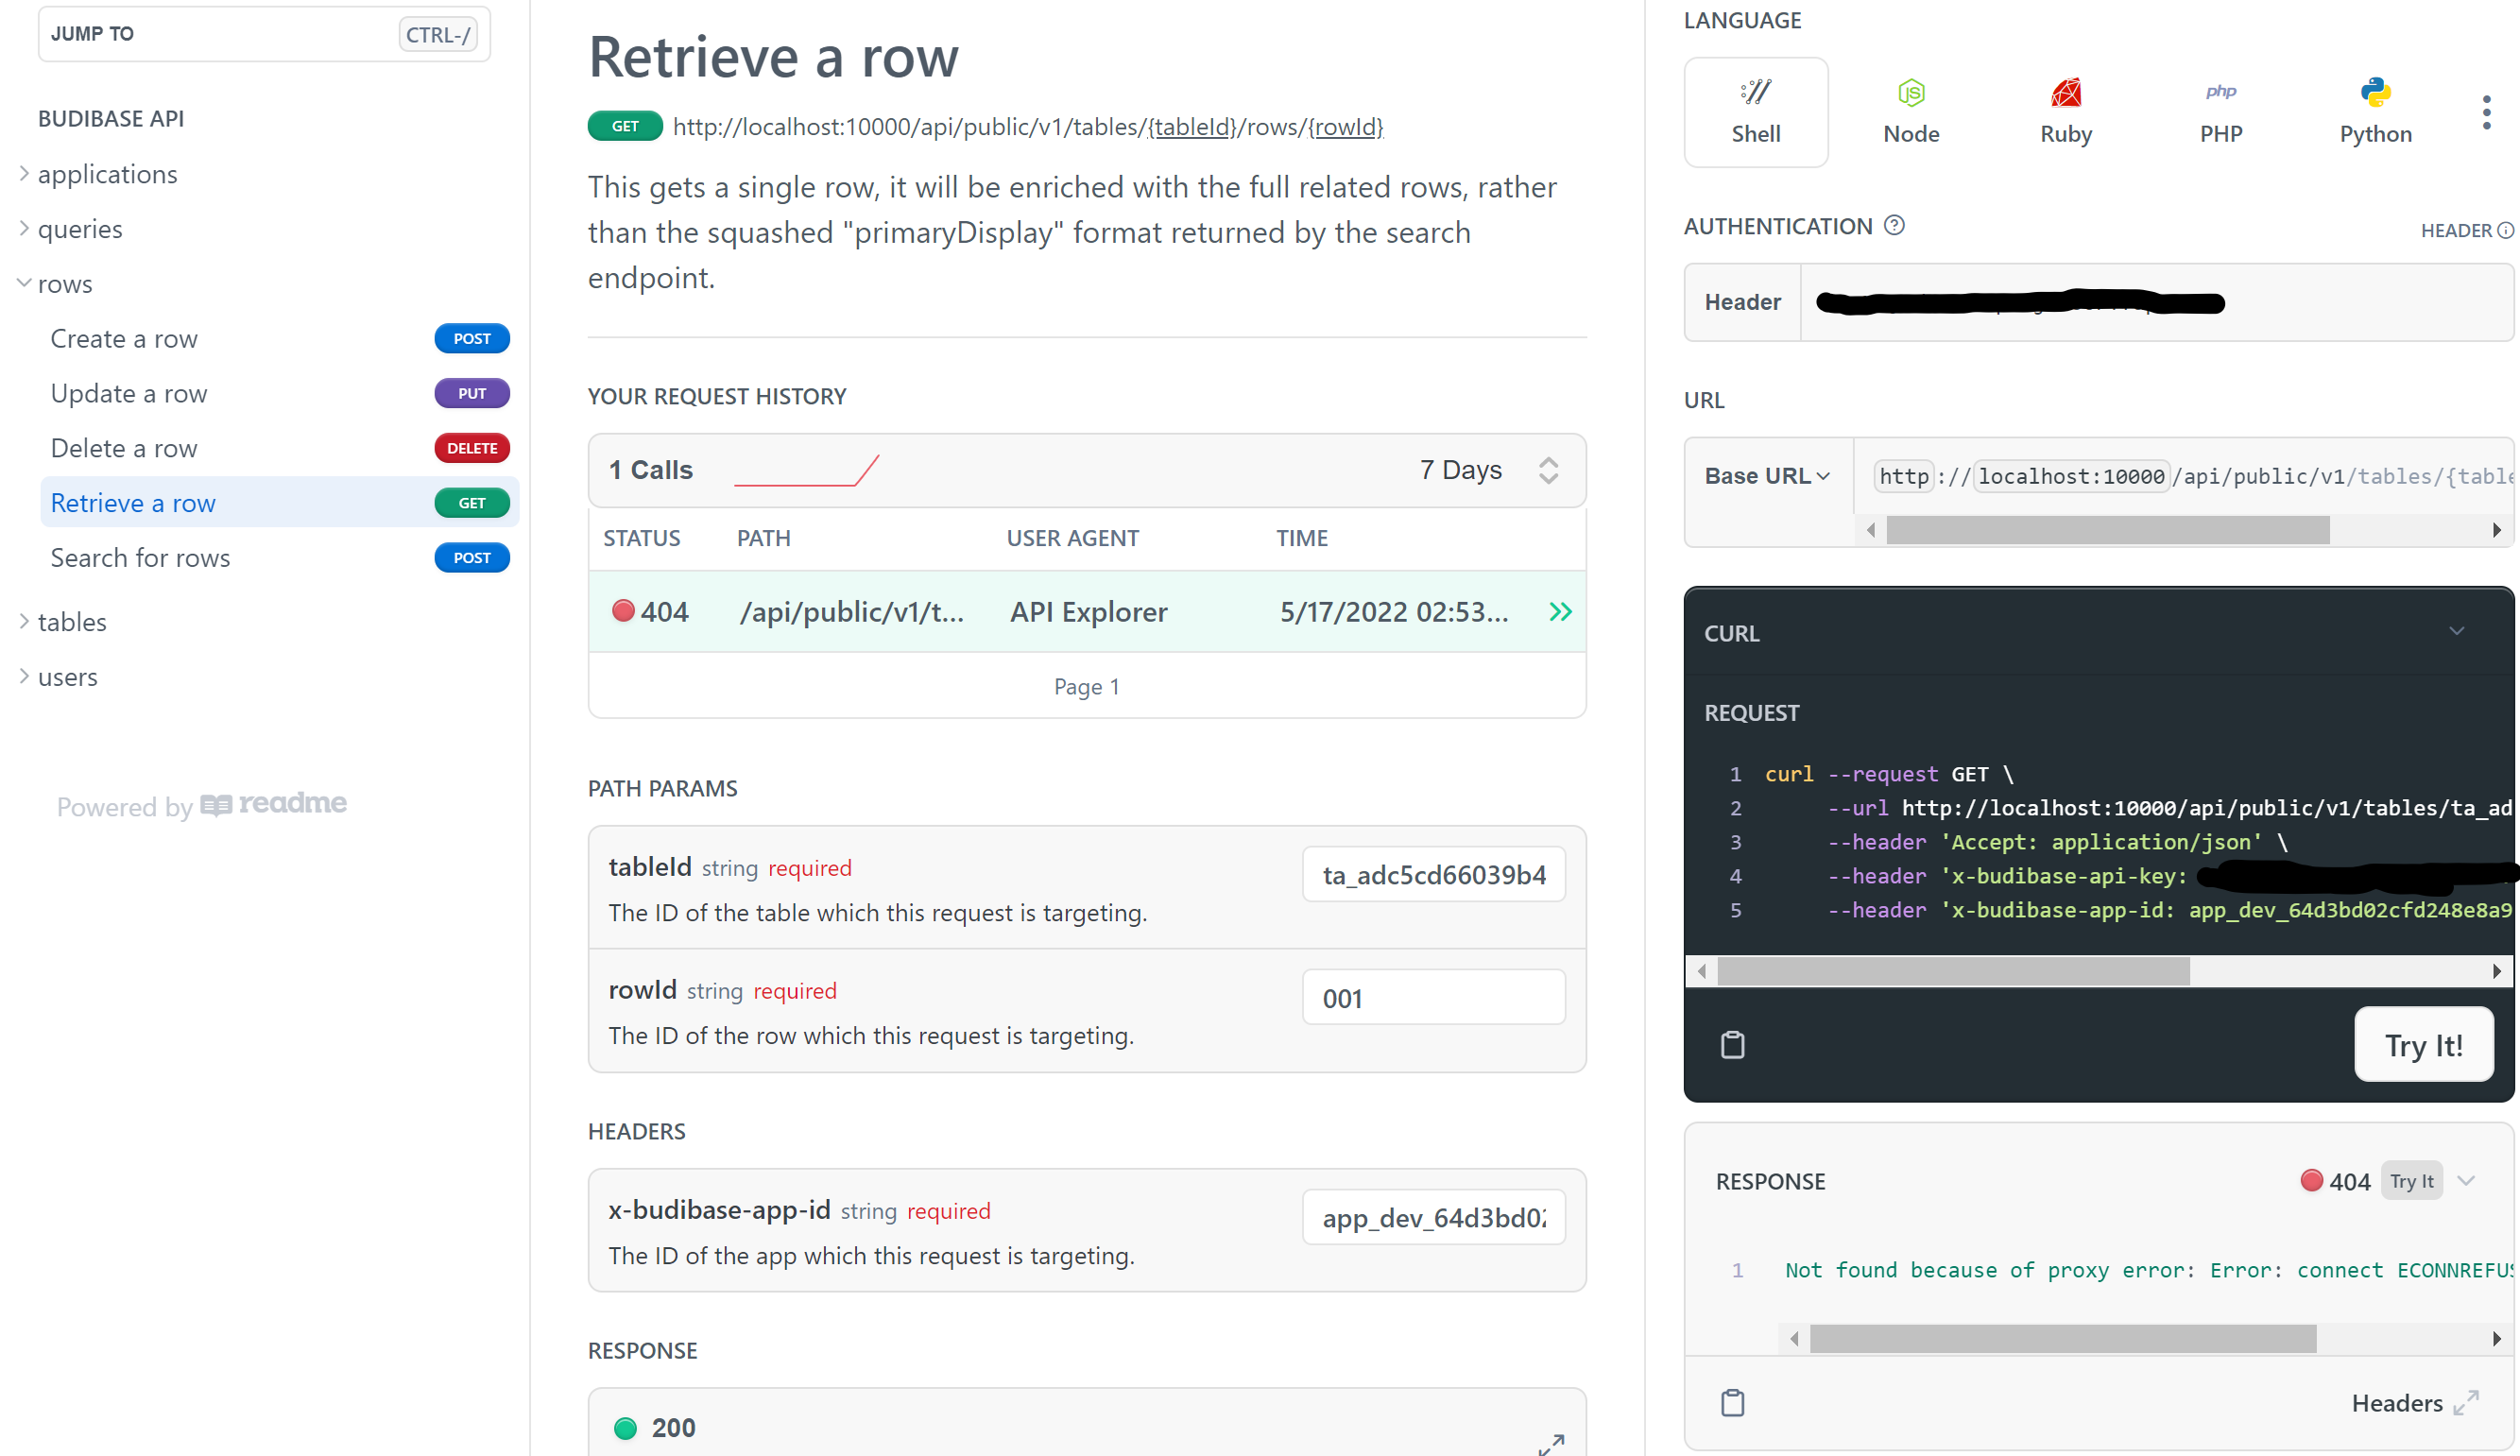Click the 1 Calls sparkline chart
Viewport: 2520px width, 1456px height.
pyautogui.click(x=806, y=470)
